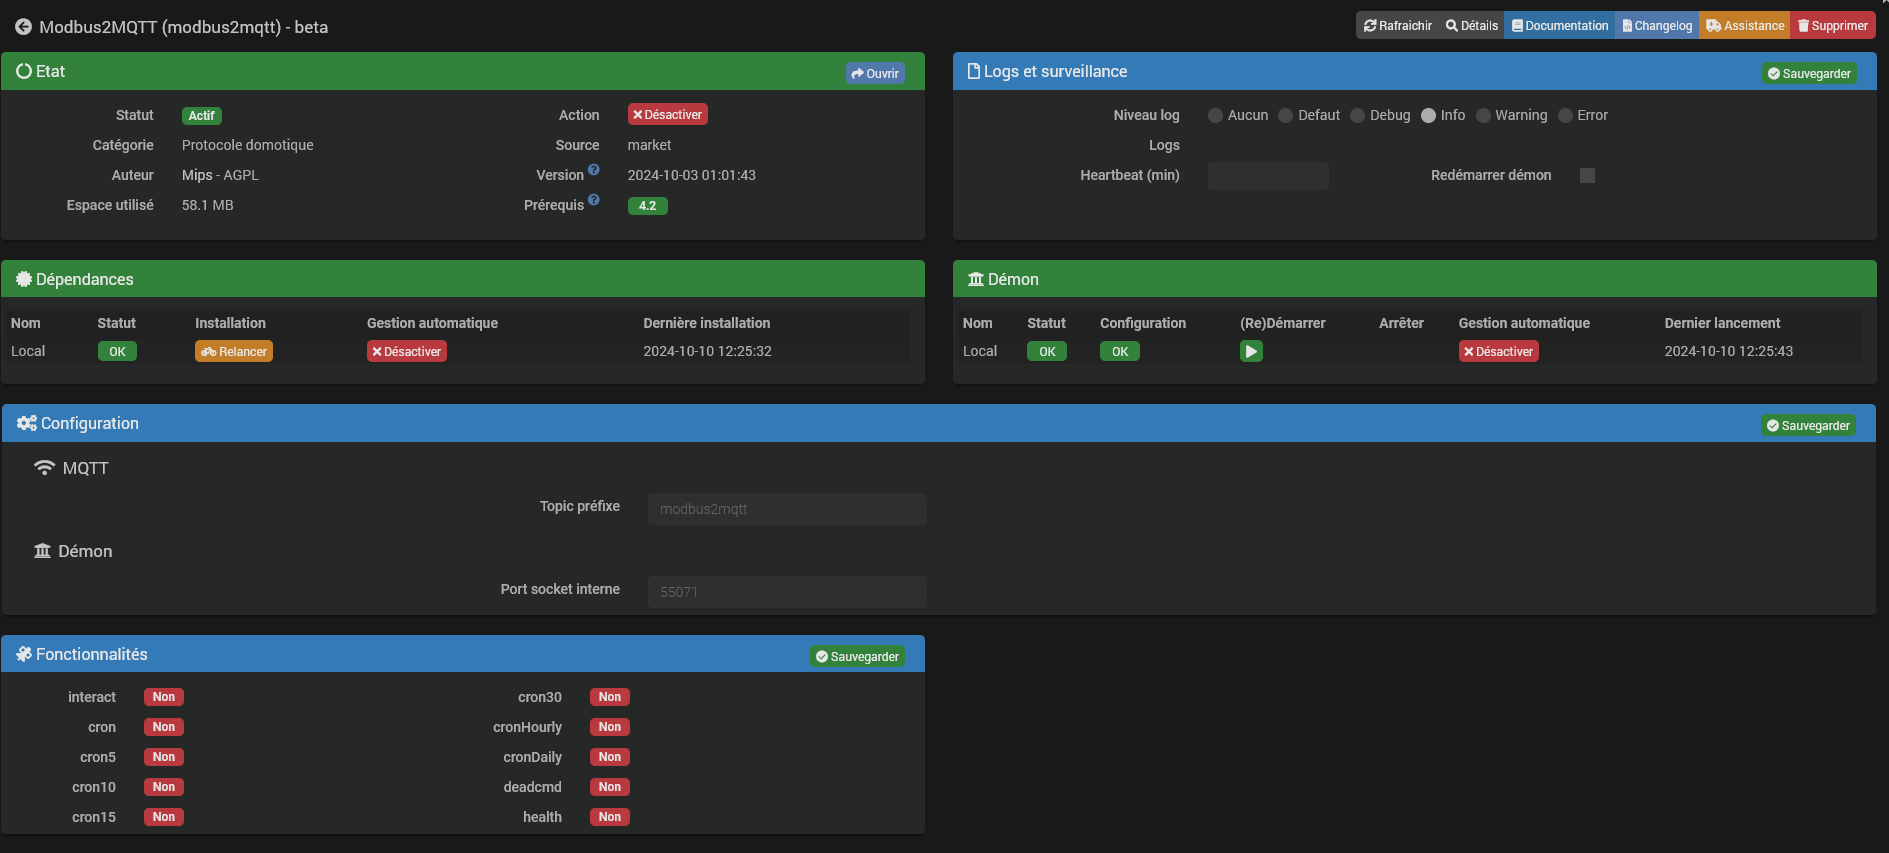Start the daemon with play button
Image resolution: width=1889 pixels, height=853 pixels.
[1251, 351]
